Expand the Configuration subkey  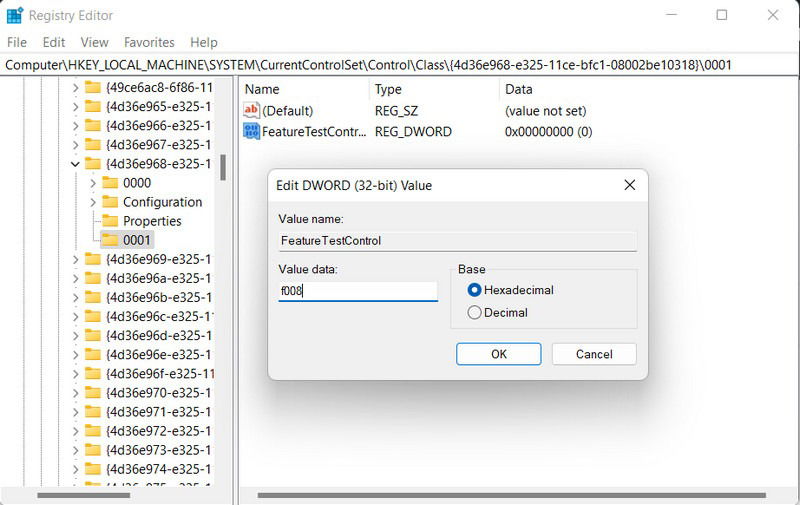point(93,202)
